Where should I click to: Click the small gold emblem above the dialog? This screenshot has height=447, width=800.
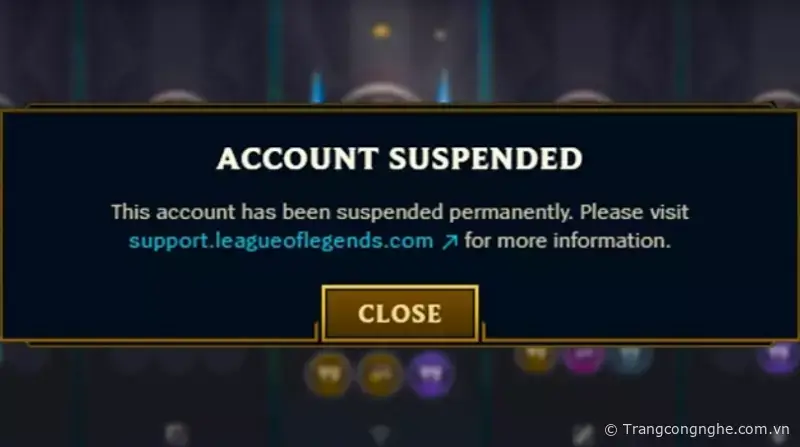point(381,31)
